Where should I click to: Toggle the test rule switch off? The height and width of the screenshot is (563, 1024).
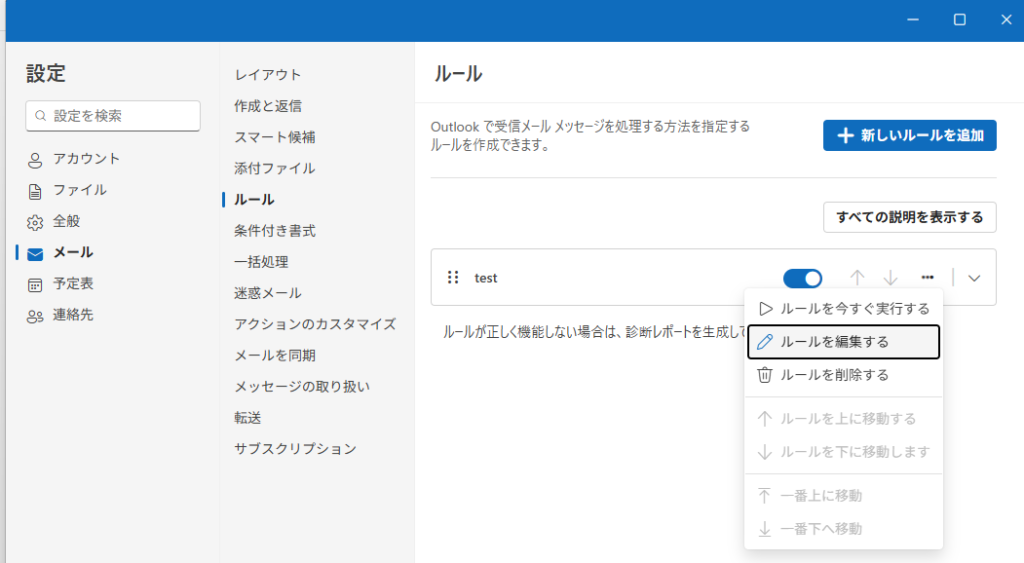pyautogui.click(x=802, y=278)
